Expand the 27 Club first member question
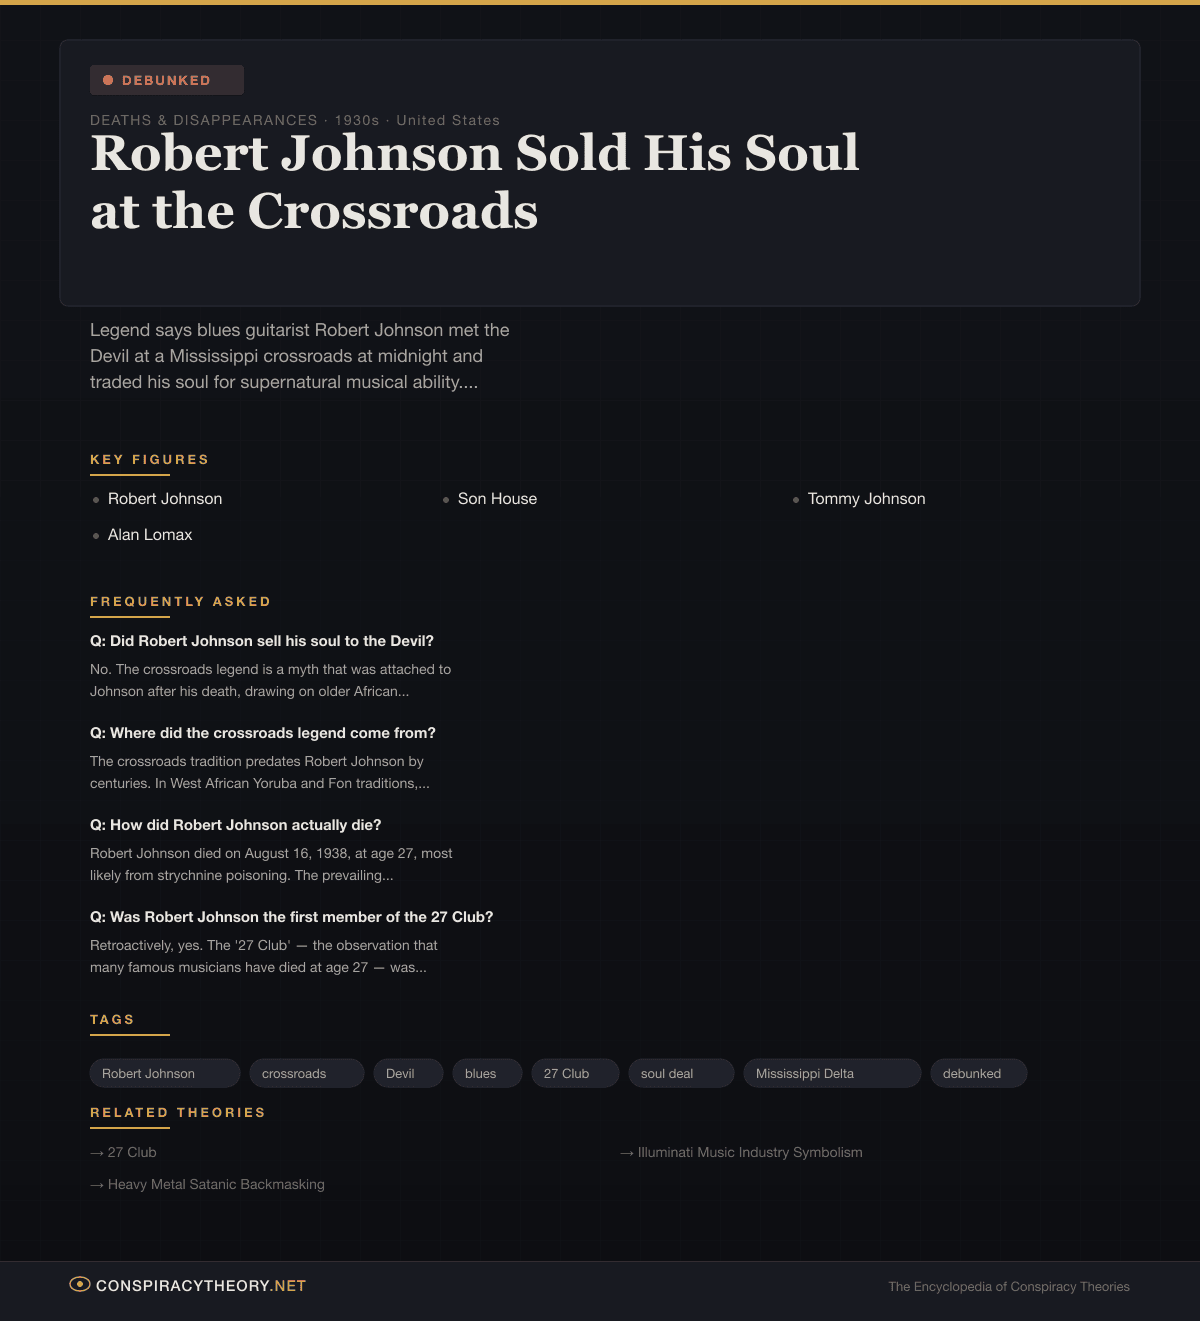The image size is (1200, 1321). click(x=292, y=917)
